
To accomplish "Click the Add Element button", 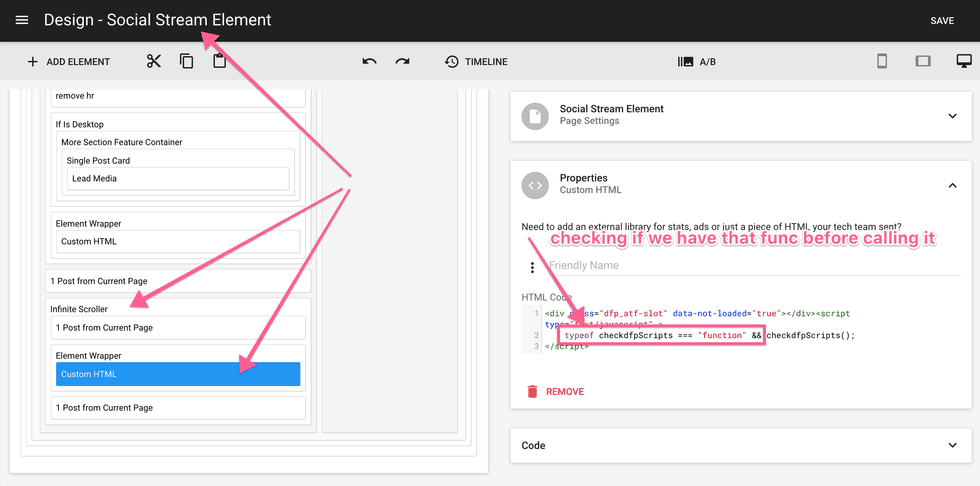I will pyautogui.click(x=68, y=61).
